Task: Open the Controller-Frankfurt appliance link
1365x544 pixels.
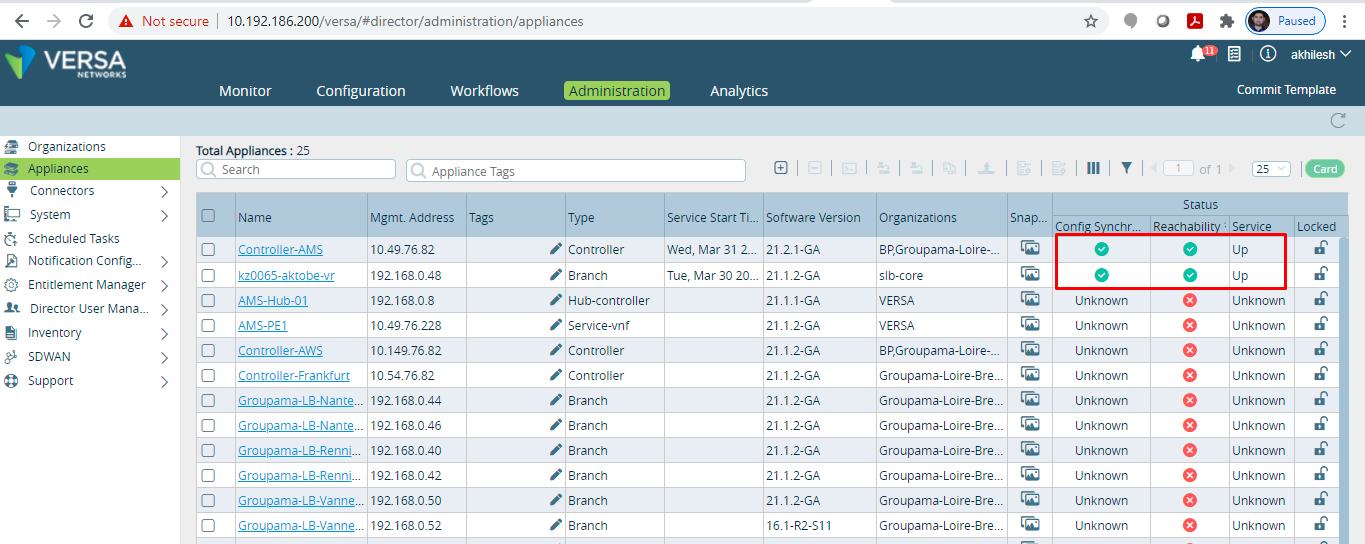Action: tap(294, 375)
